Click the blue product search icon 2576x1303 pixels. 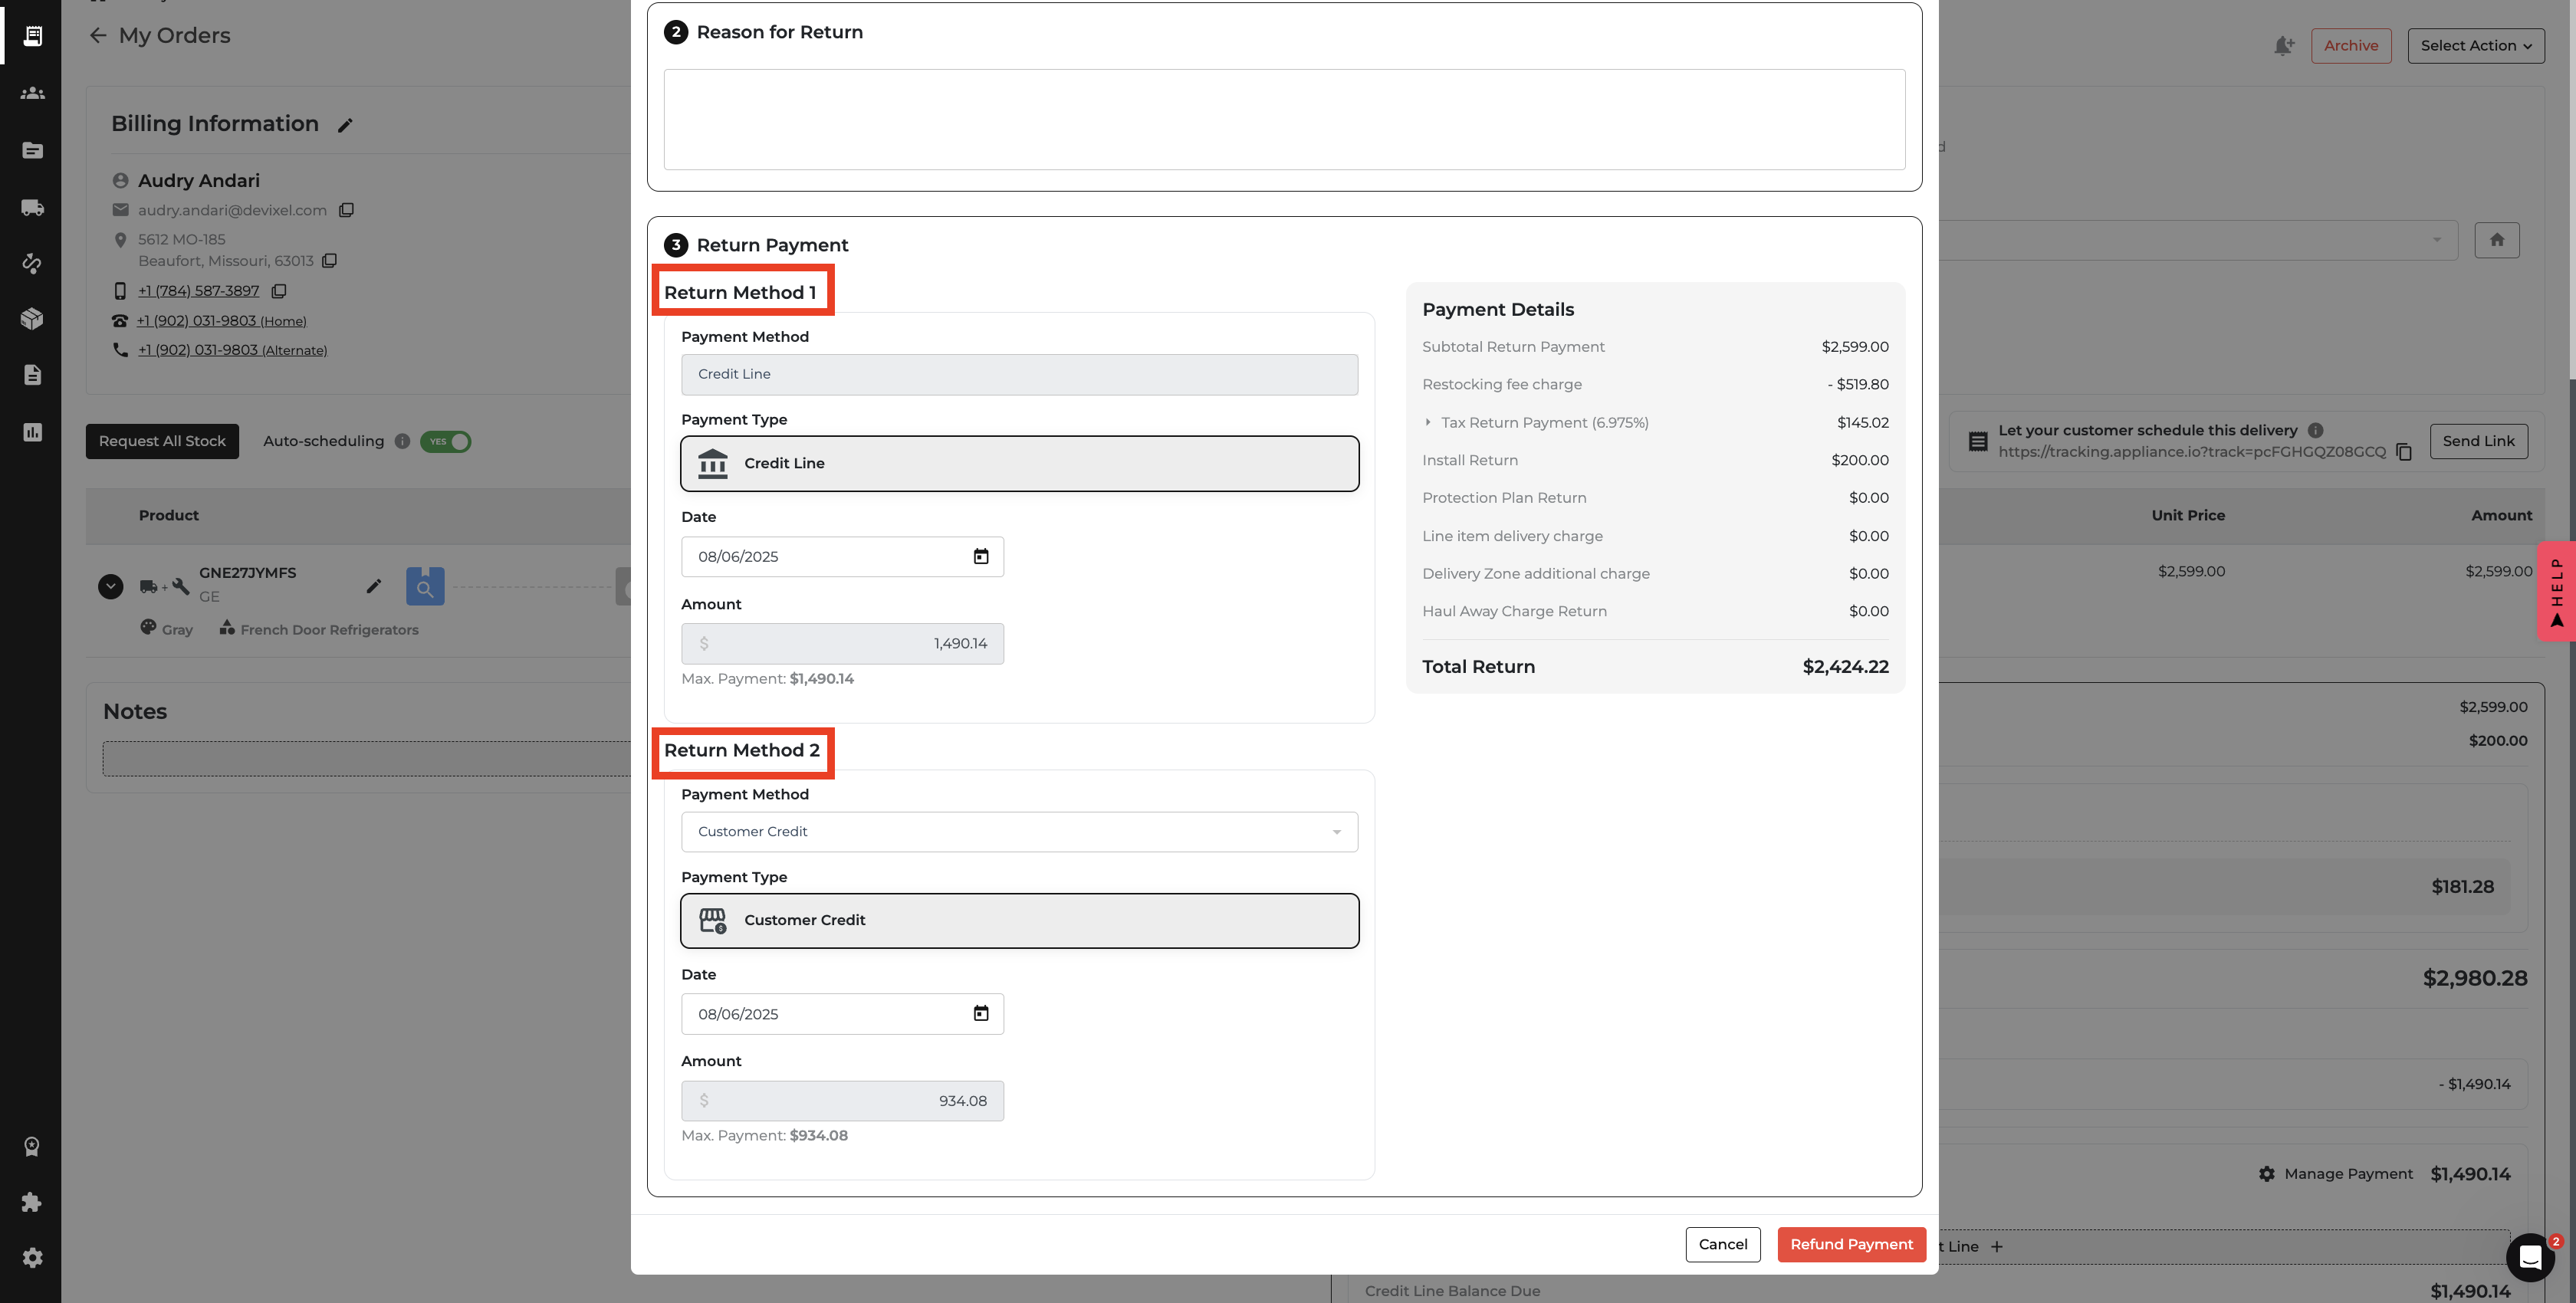(x=425, y=587)
